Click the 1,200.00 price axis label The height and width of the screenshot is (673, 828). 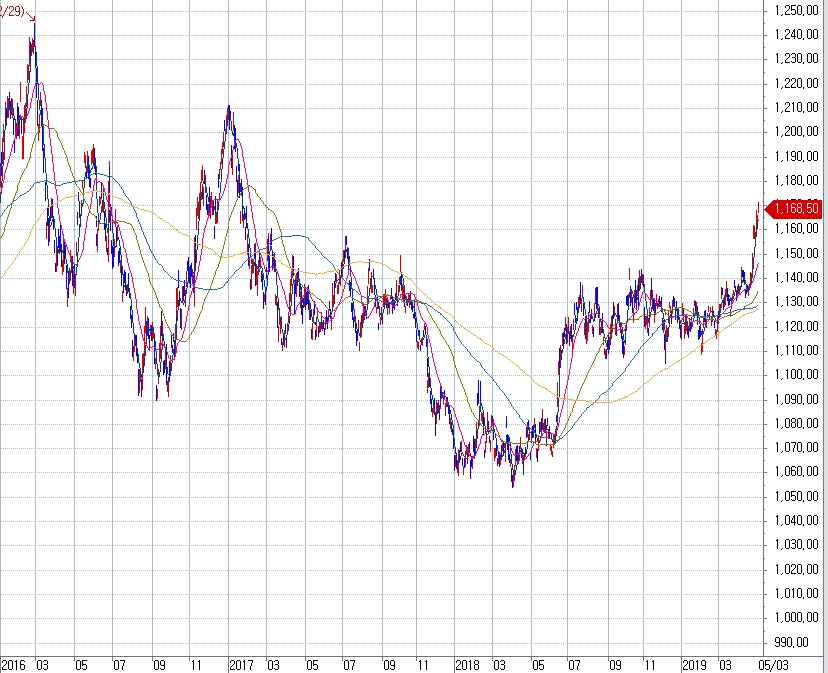click(x=797, y=132)
